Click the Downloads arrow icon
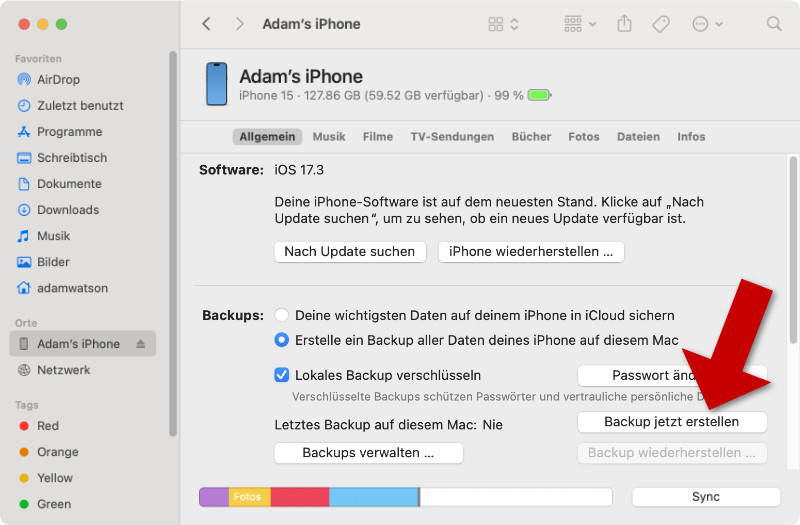Viewport: 800px width, 525px height. click(24, 210)
